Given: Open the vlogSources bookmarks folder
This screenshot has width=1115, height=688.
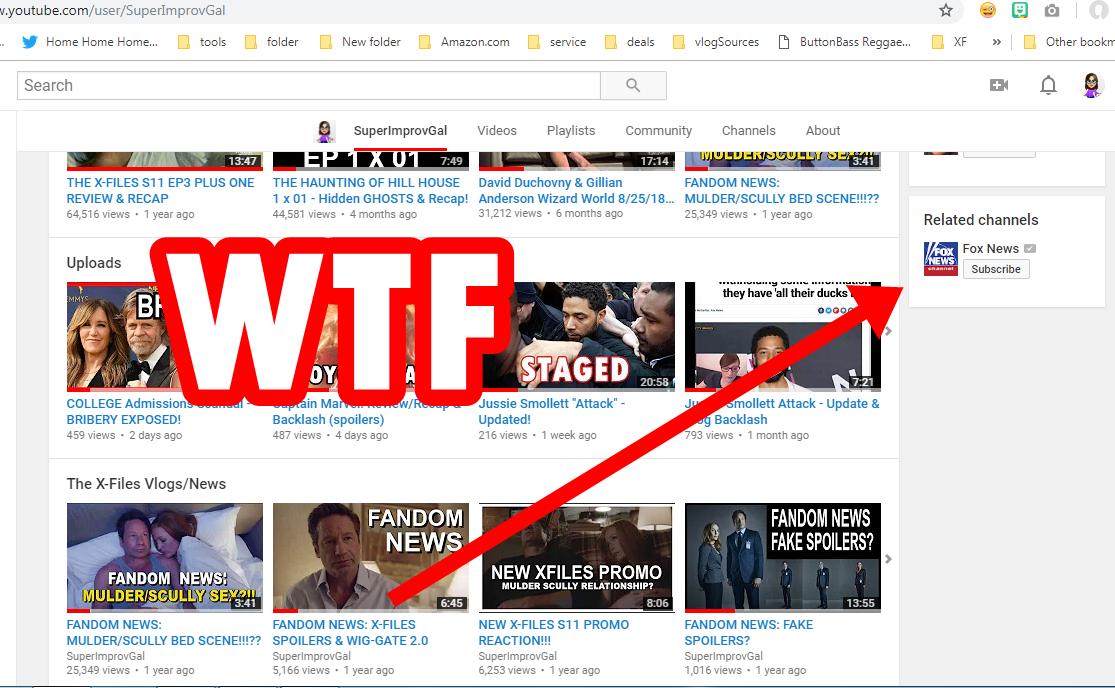Looking at the screenshot, I should point(716,42).
